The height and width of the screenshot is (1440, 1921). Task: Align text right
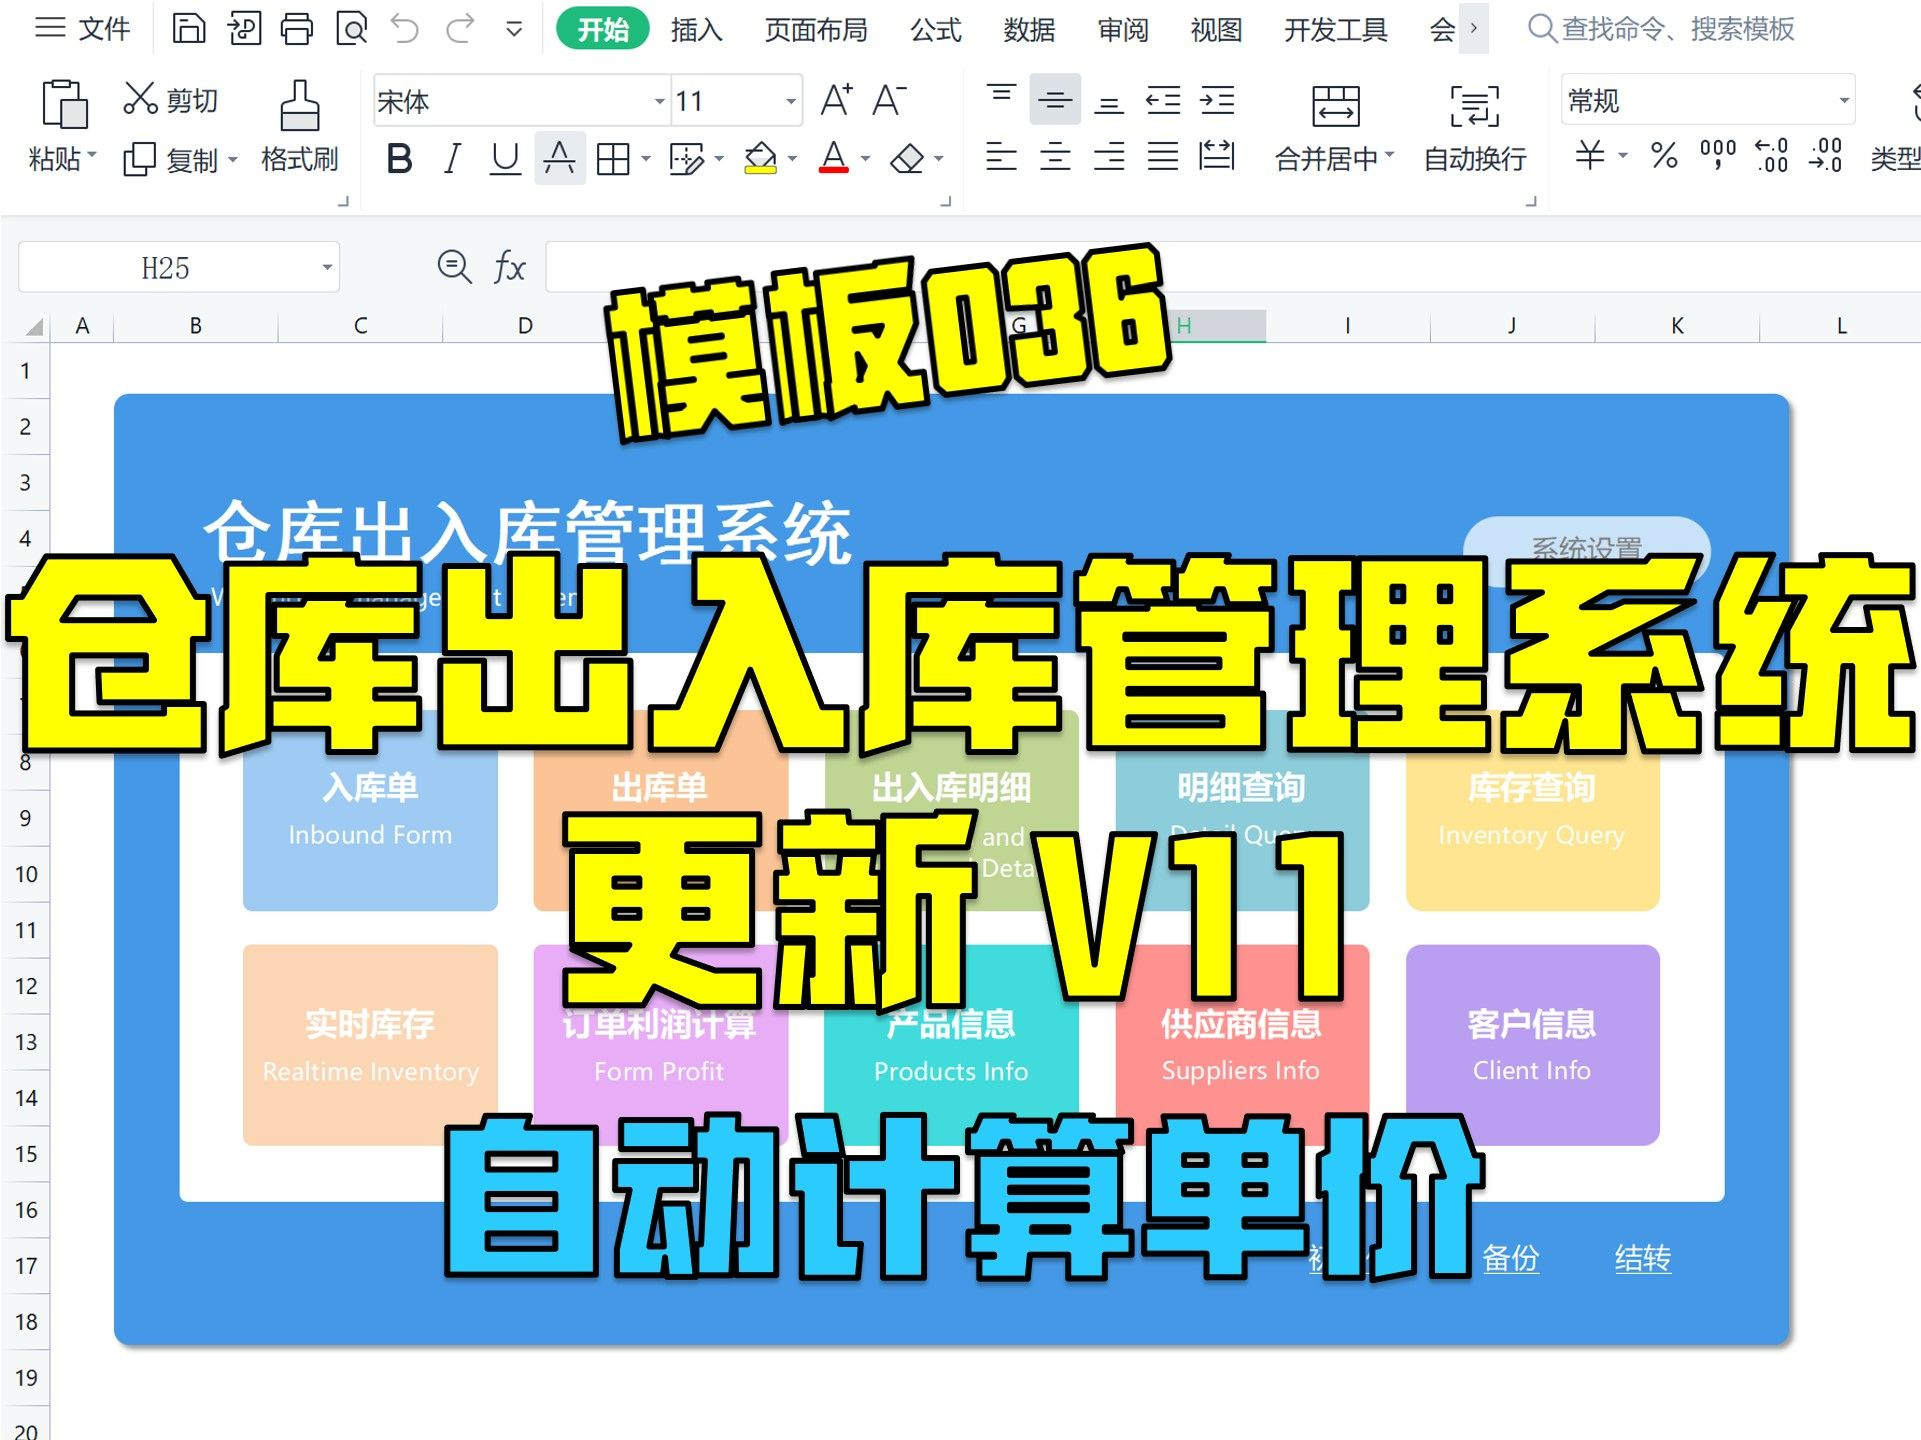[1109, 156]
